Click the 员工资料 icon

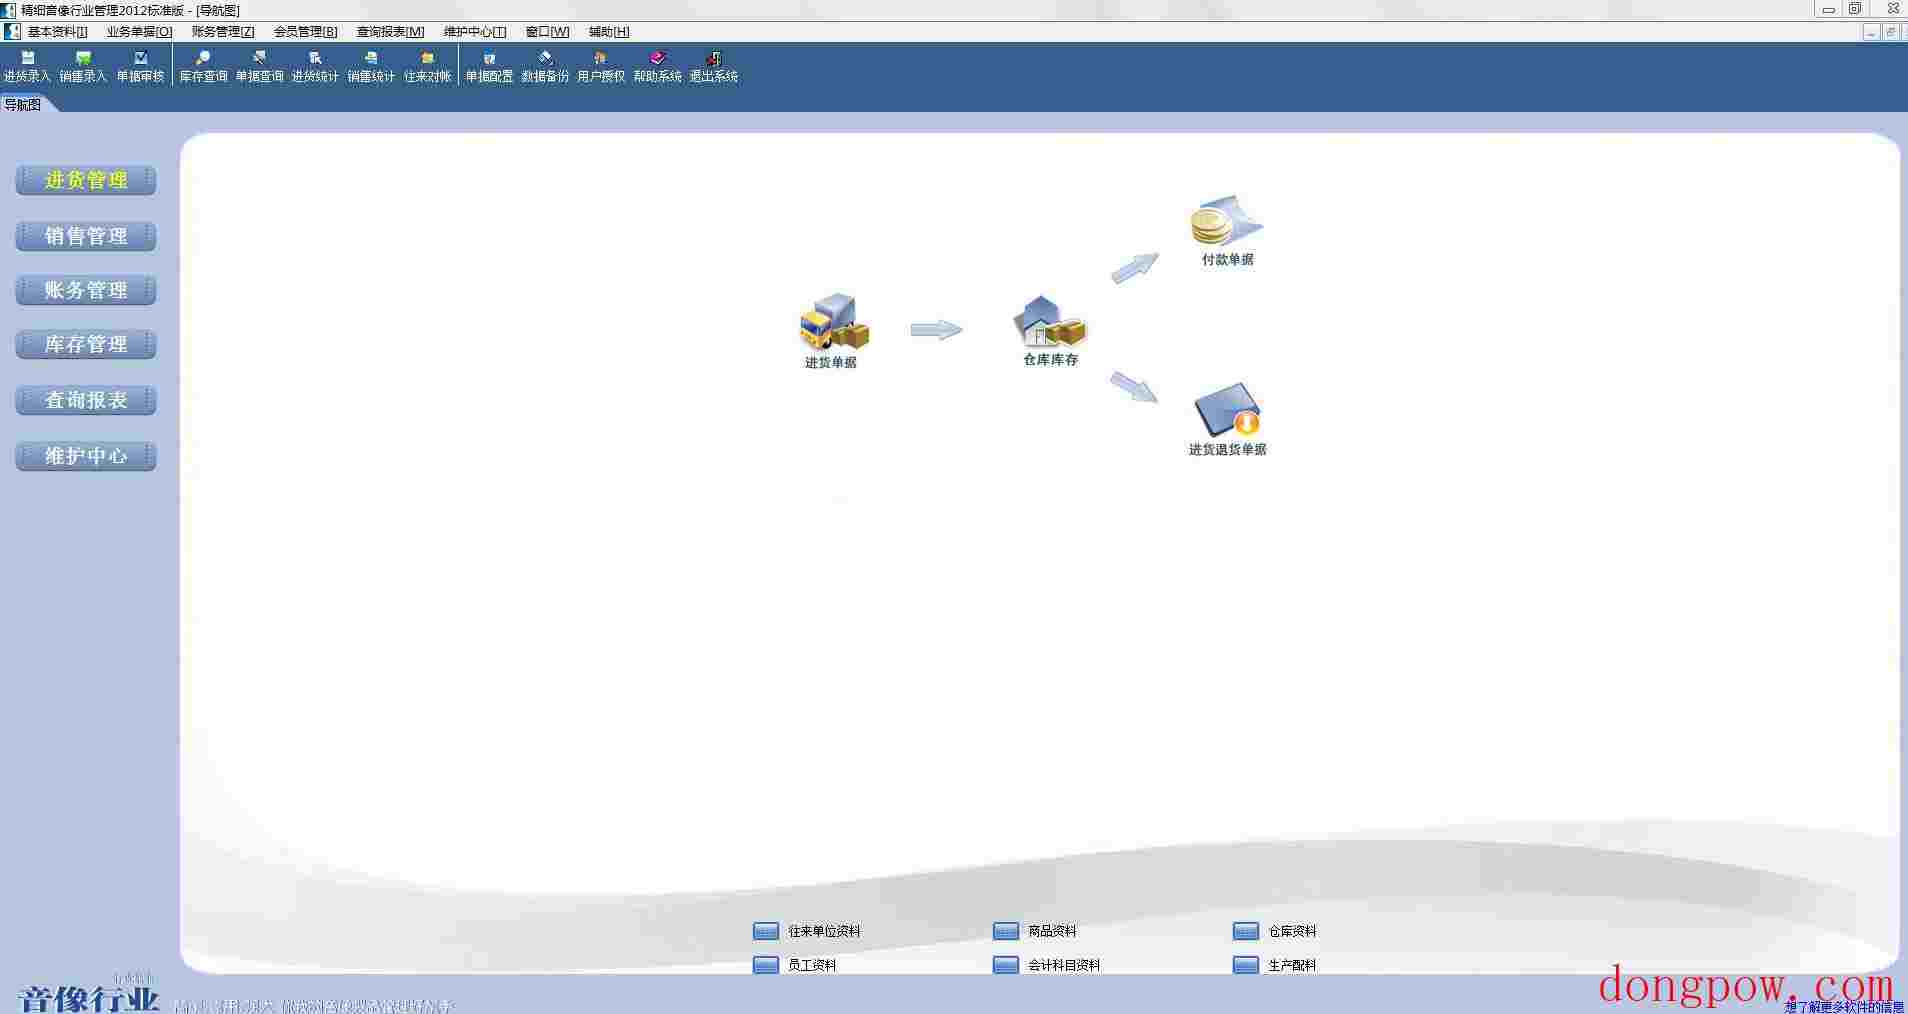point(765,965)
